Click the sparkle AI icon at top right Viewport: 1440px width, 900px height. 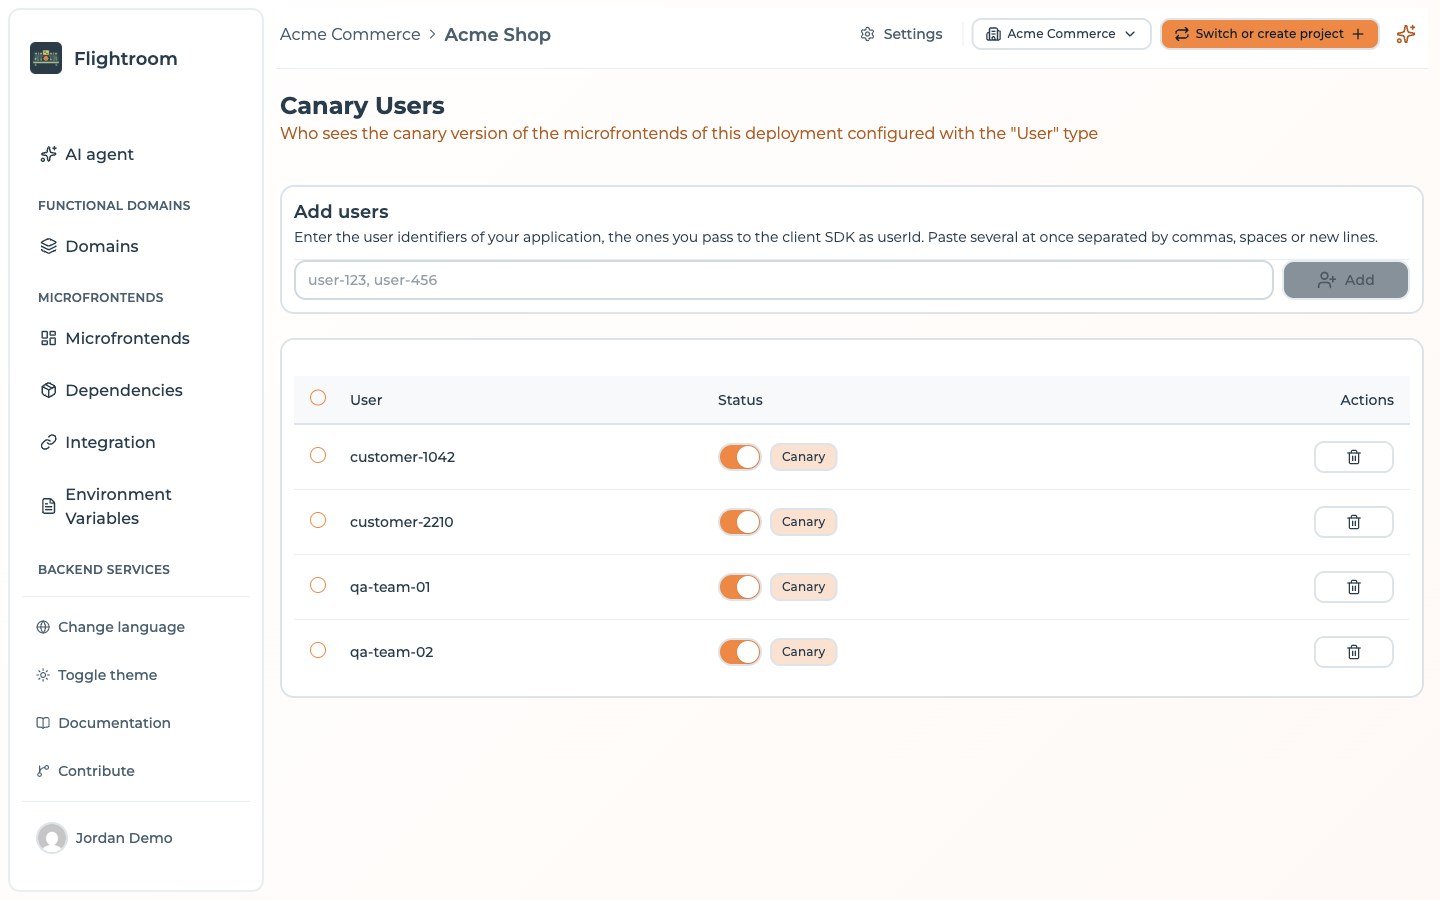pos(1406,34)
